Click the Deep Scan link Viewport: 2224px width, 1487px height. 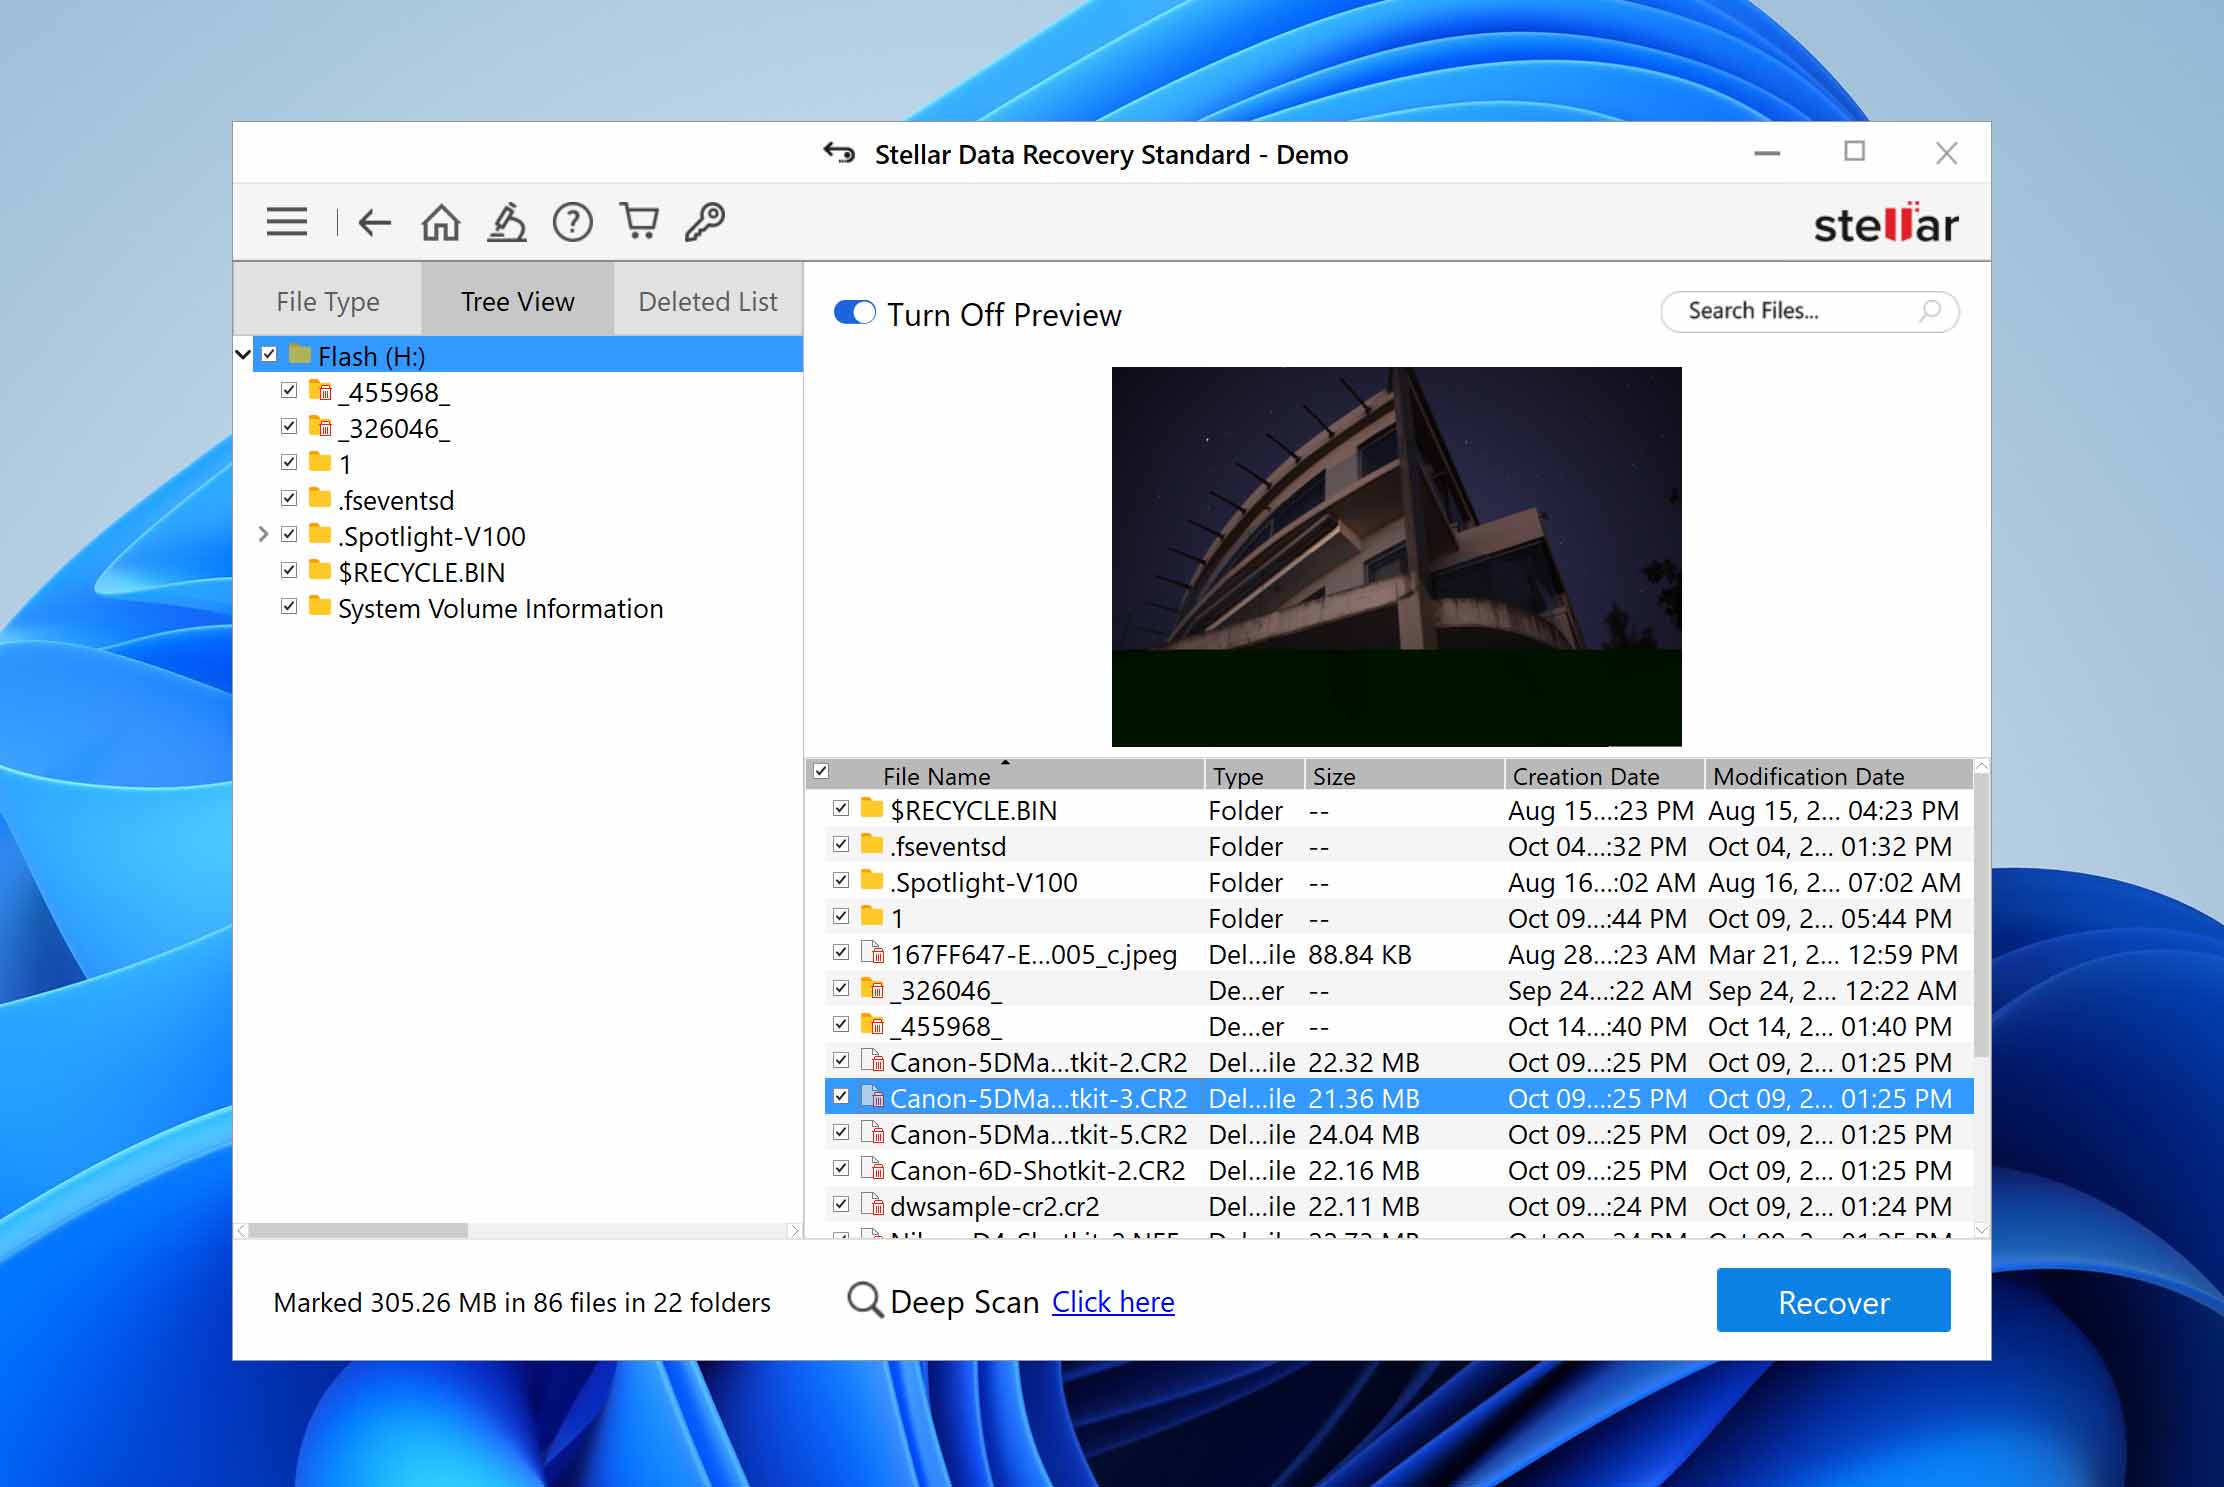[1112, 1301]
